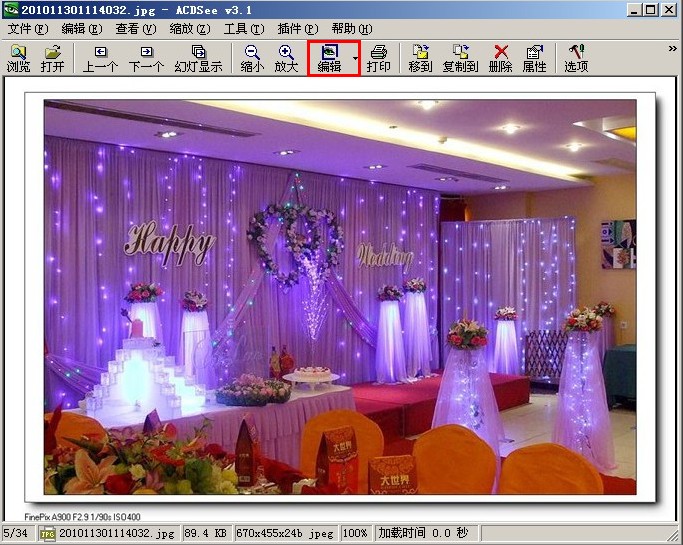This screenshot has height=545, width=683.
Task: Go to next image with 下一个
Action: [146, 58]
